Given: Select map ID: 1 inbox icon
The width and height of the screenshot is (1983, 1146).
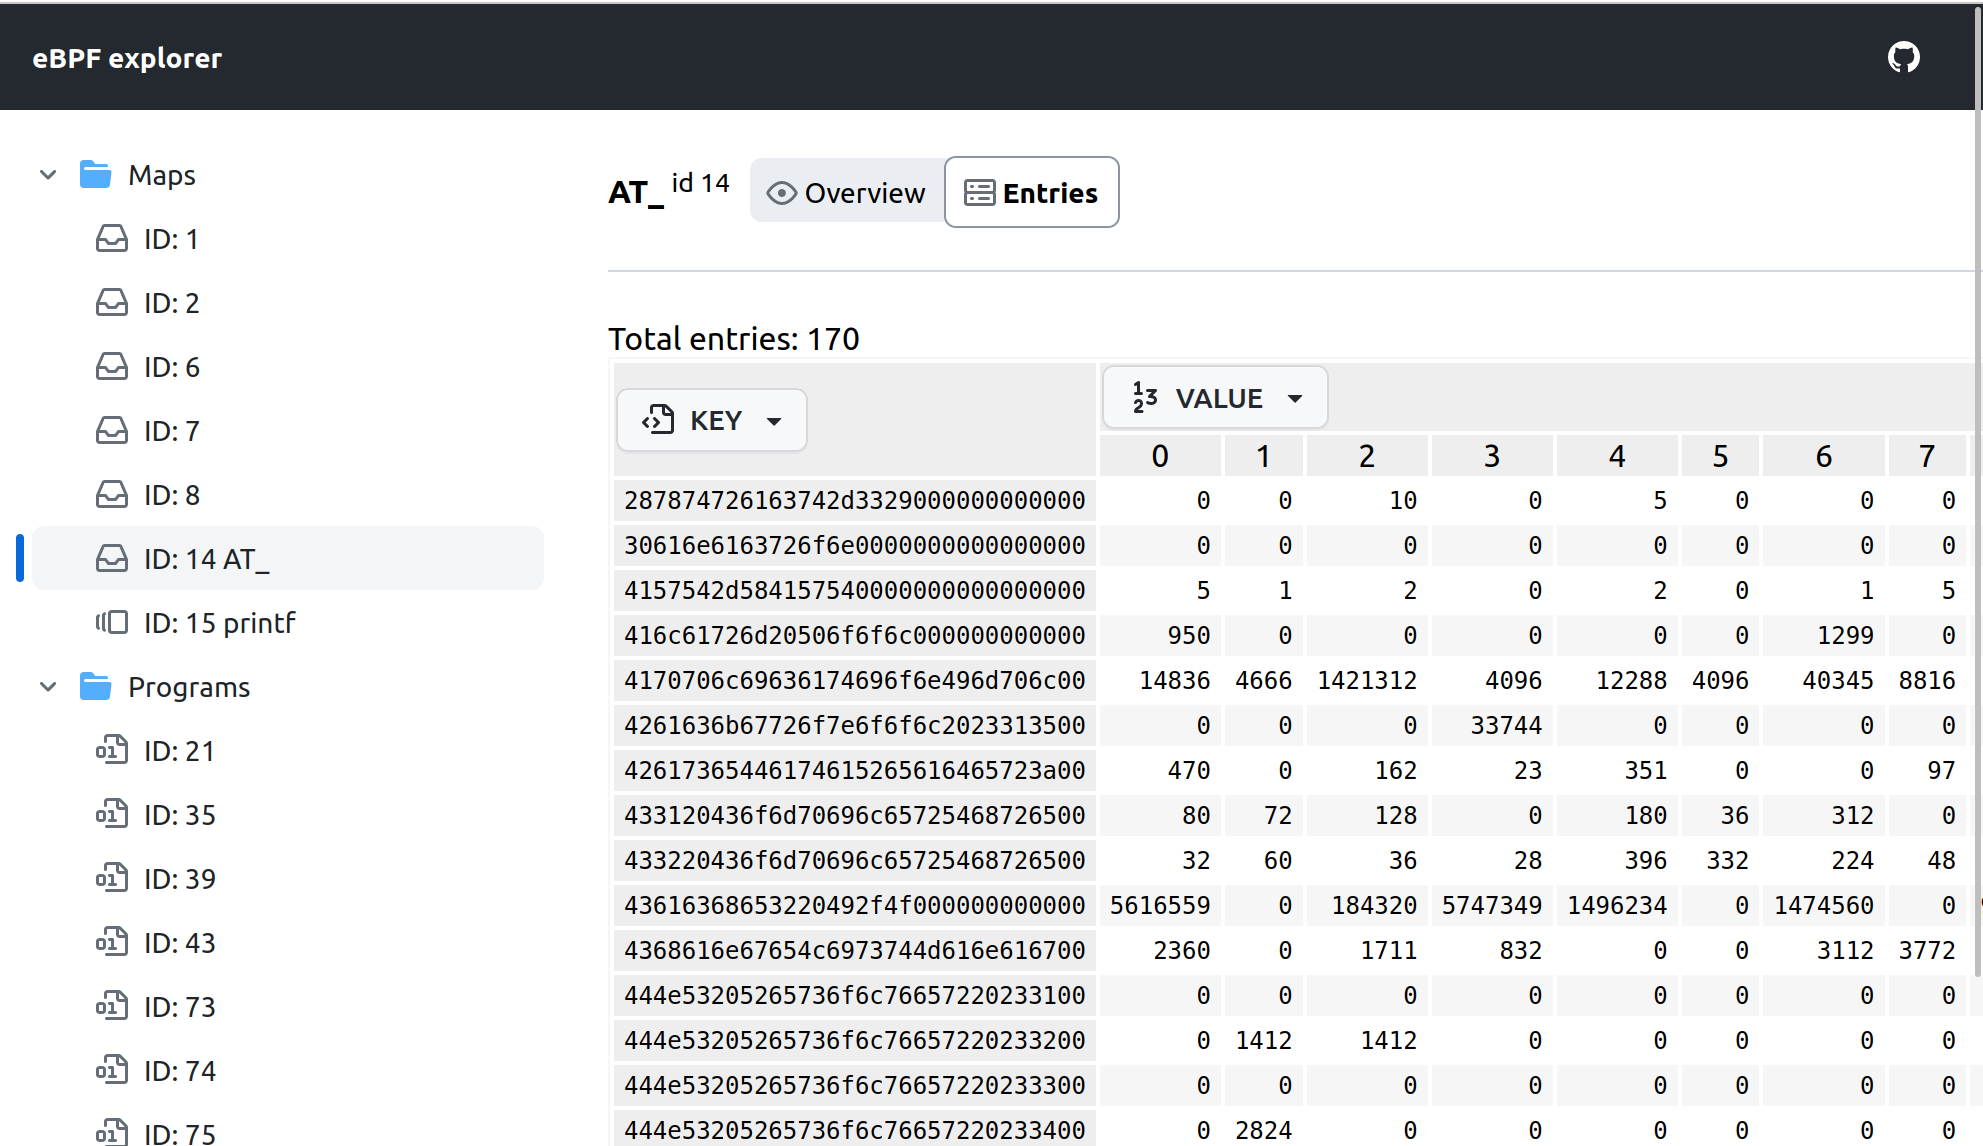Looking at the screenshot, I should (112, 239).
